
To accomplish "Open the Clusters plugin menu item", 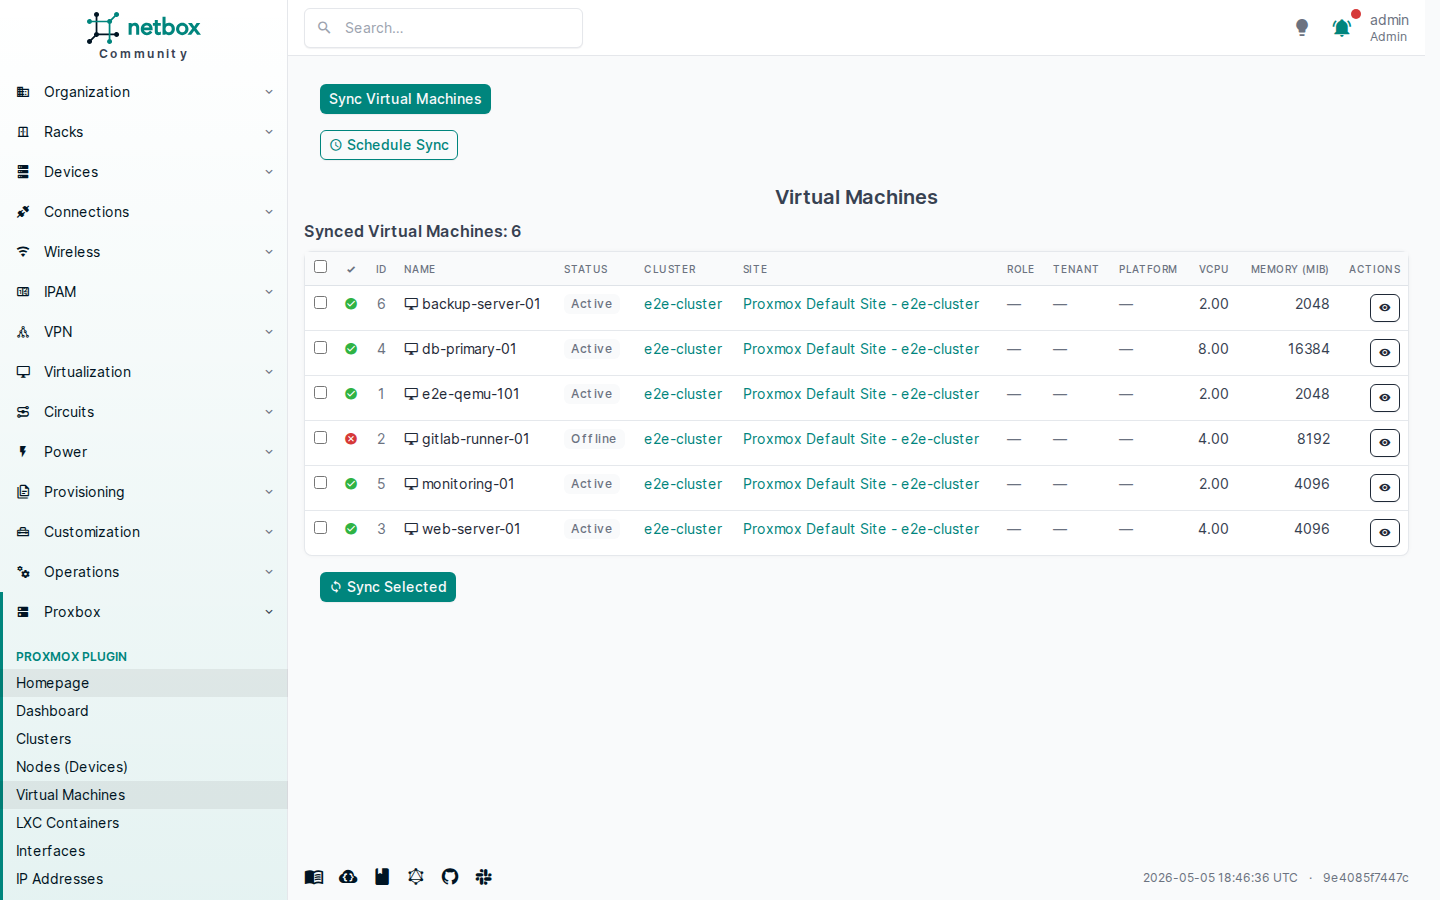I will pos(144,739).
